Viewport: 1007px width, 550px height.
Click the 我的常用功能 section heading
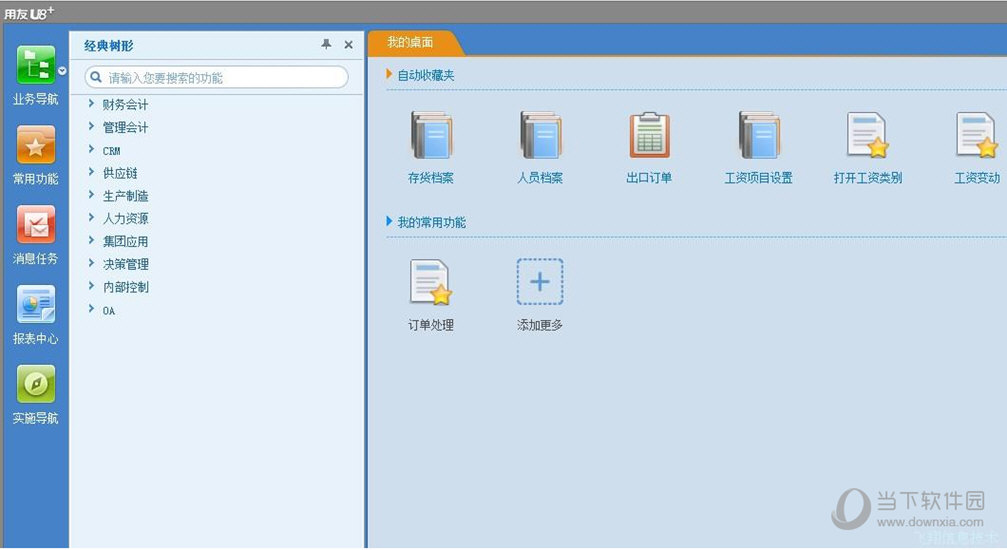coord(432,222)
